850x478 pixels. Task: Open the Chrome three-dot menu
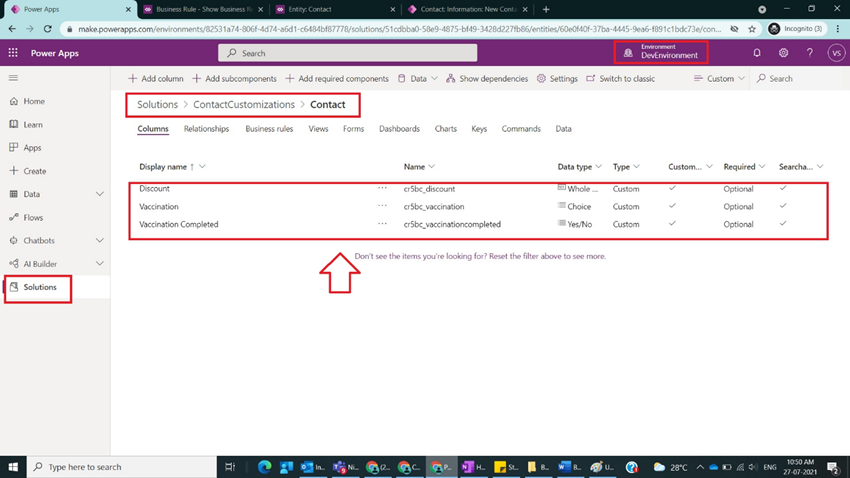click(x=838, y=29)
